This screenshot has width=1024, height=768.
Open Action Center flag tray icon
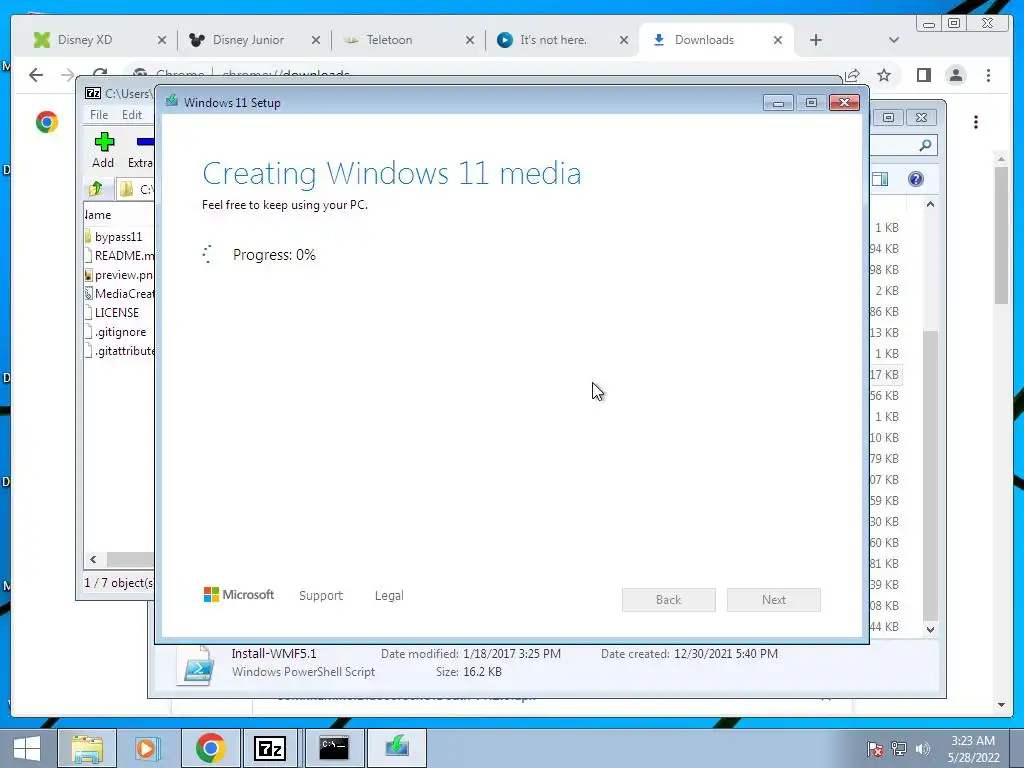[x=874, y=749]
